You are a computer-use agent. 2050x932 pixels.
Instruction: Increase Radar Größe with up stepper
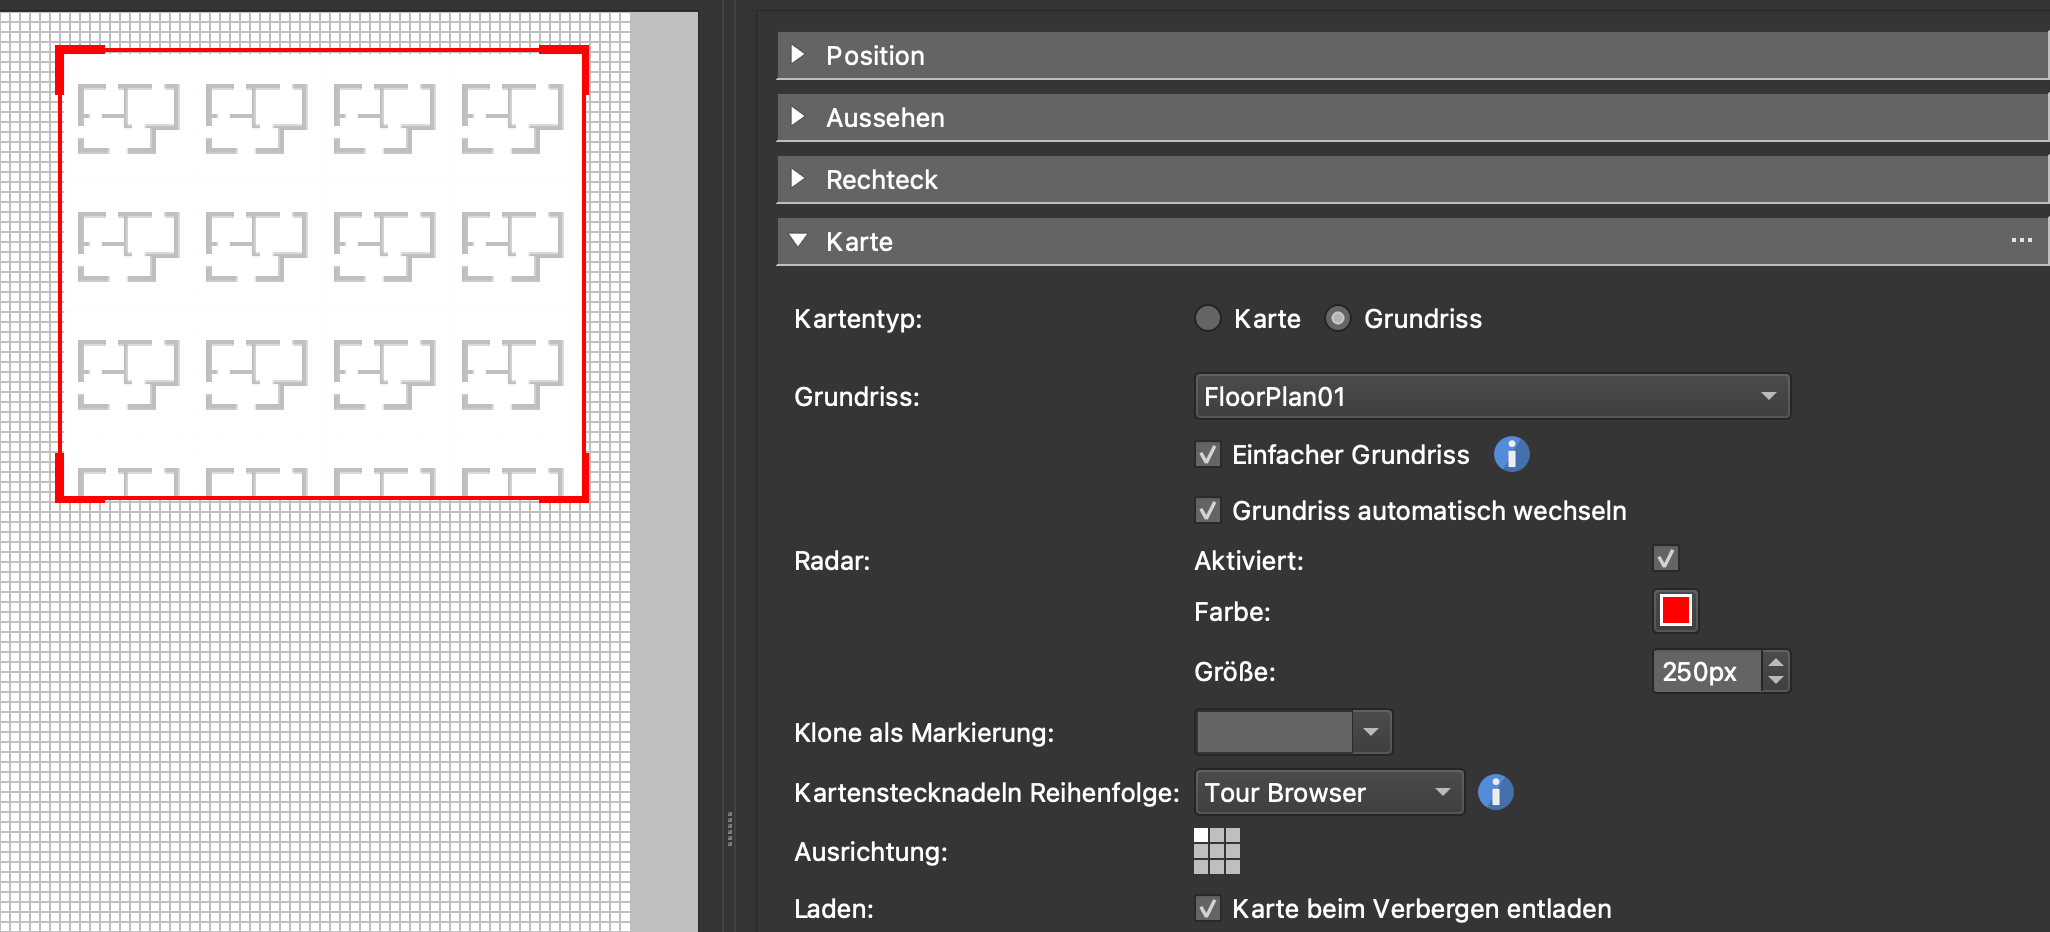tap(1776, 663)
